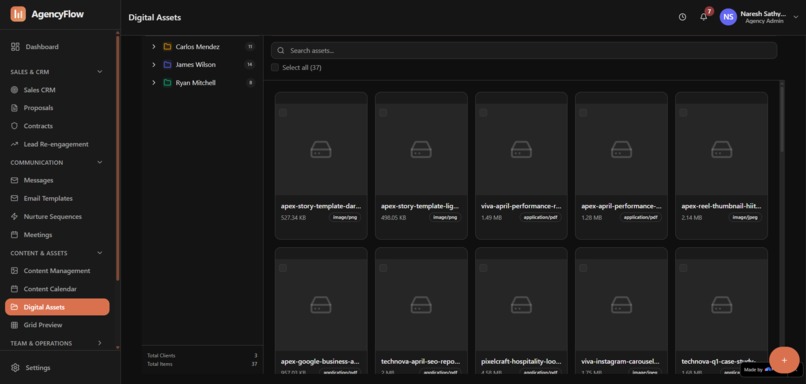Click the Email Templates envelope icon
Screen dimensions: 806x384
(14, 198)
